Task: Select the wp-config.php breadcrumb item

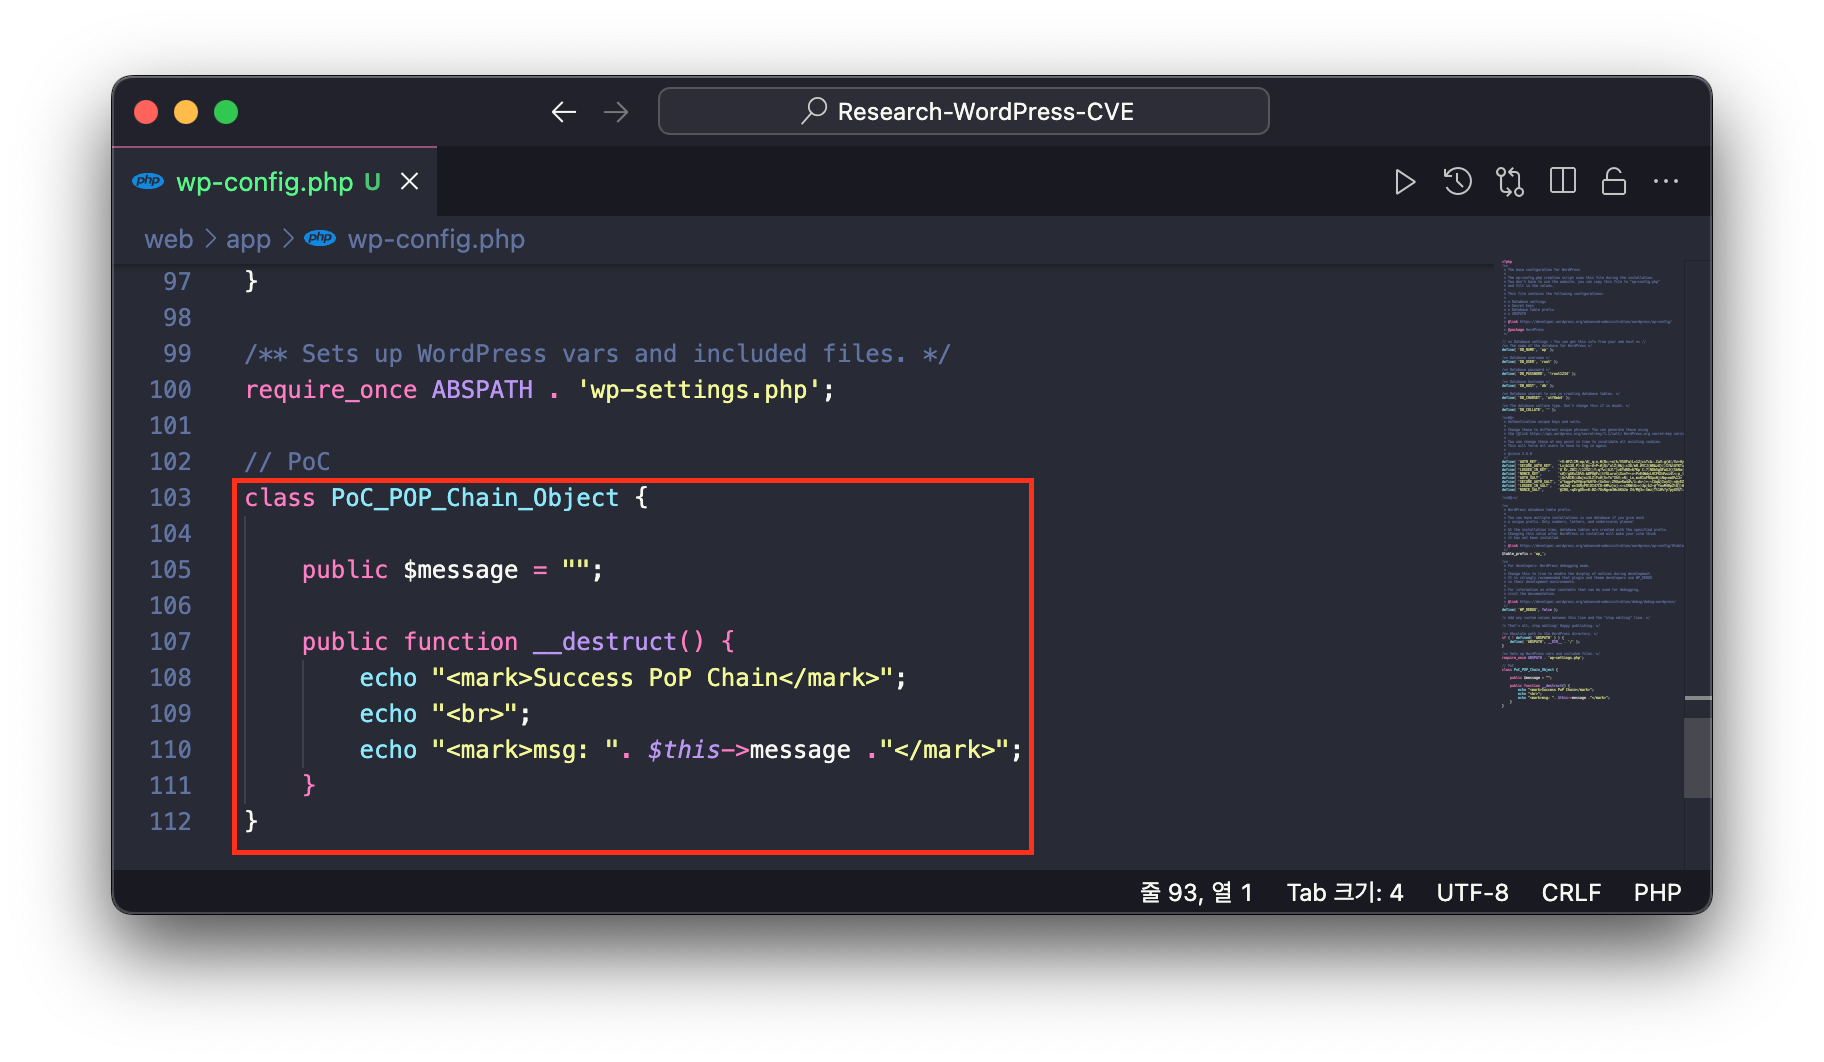Action: coord(436,240)
